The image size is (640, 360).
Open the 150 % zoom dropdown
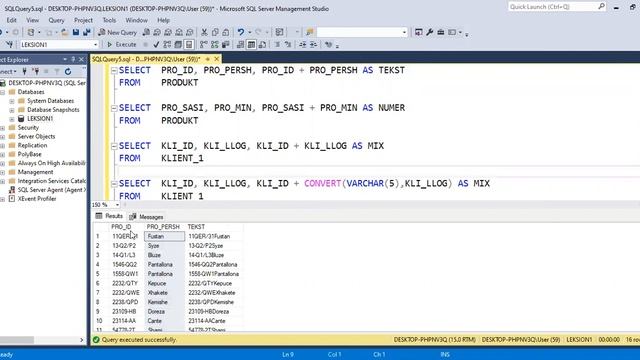click(117, 204)
